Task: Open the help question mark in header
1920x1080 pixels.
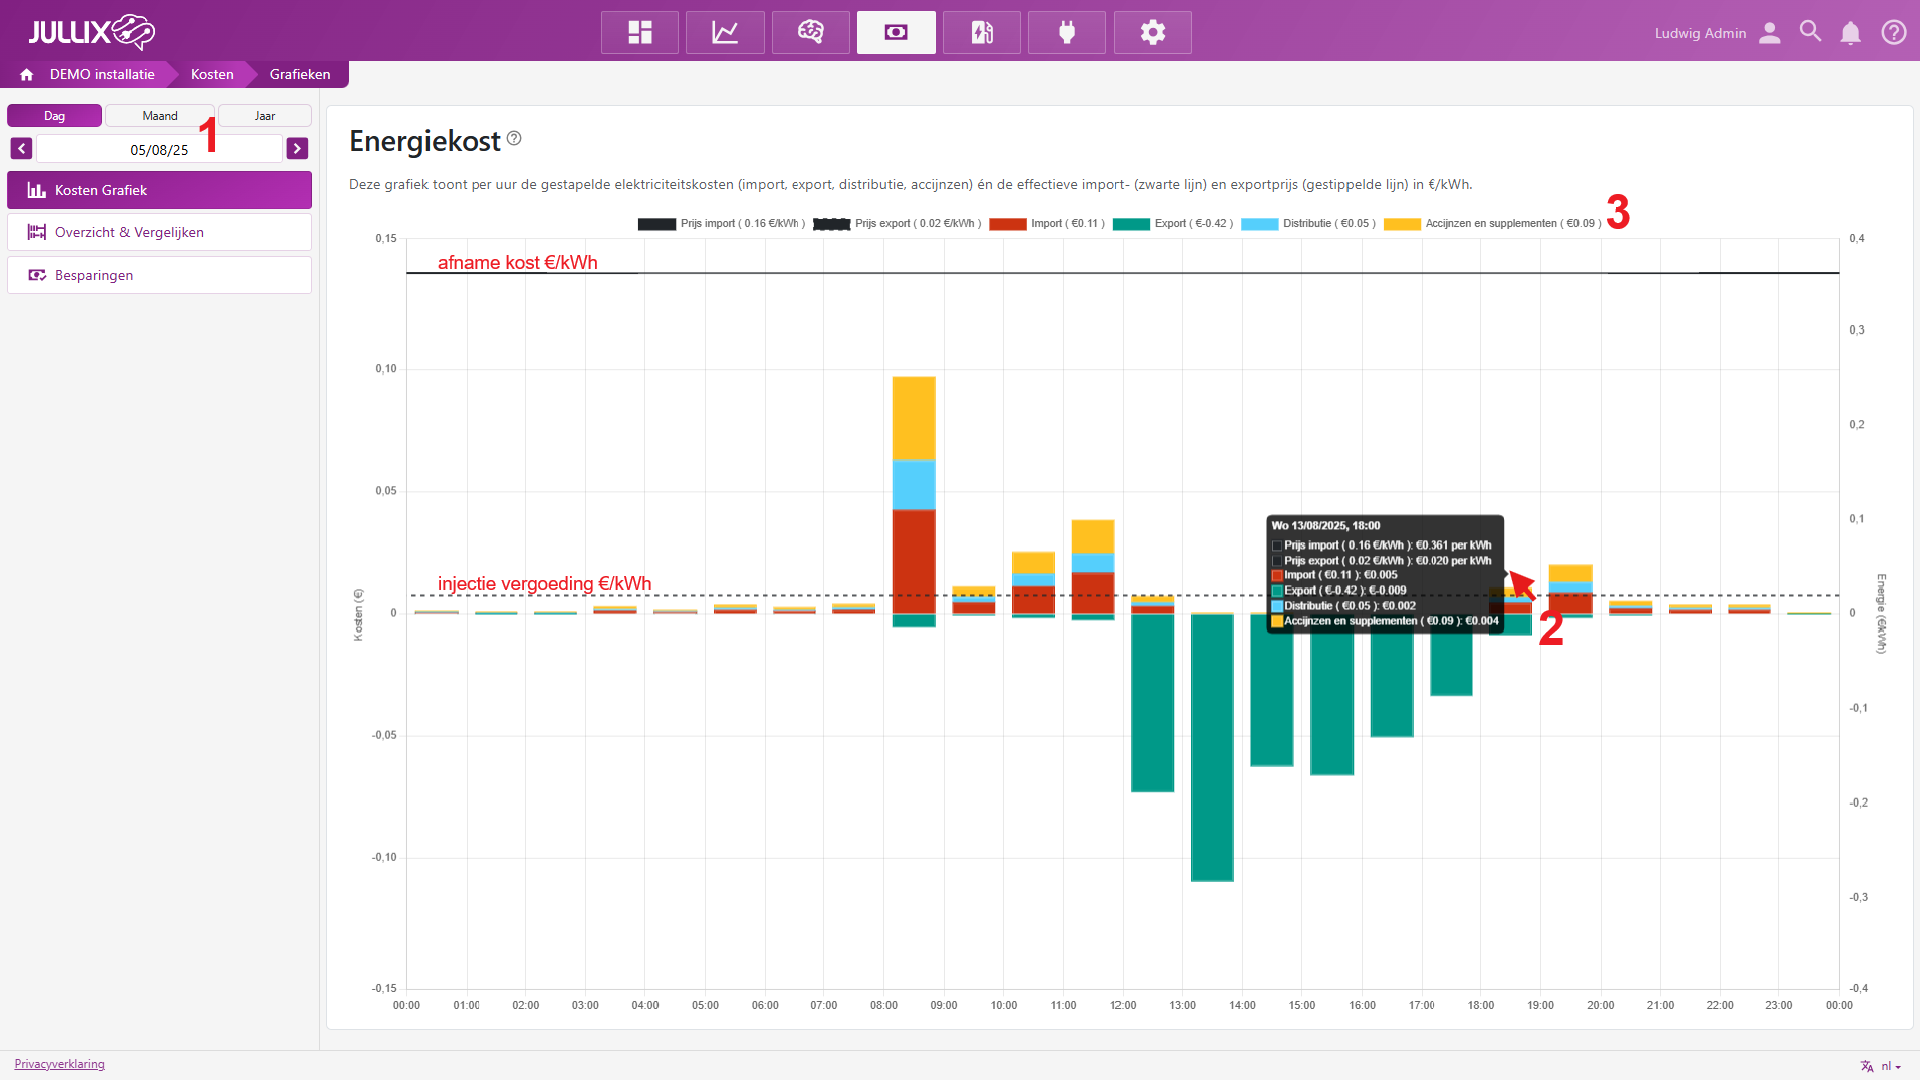Action: click(x=1893, y=32)
